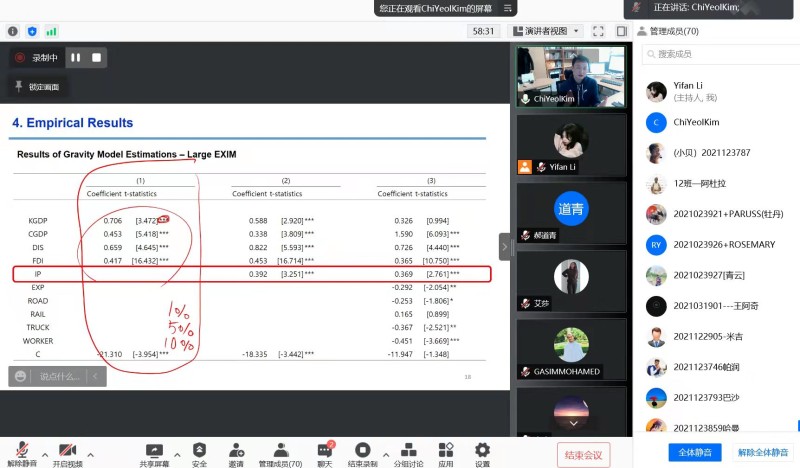Pause the recording in progress
Image resolution: width=800 pixels, height=468 pixels.
coord(75,58)
